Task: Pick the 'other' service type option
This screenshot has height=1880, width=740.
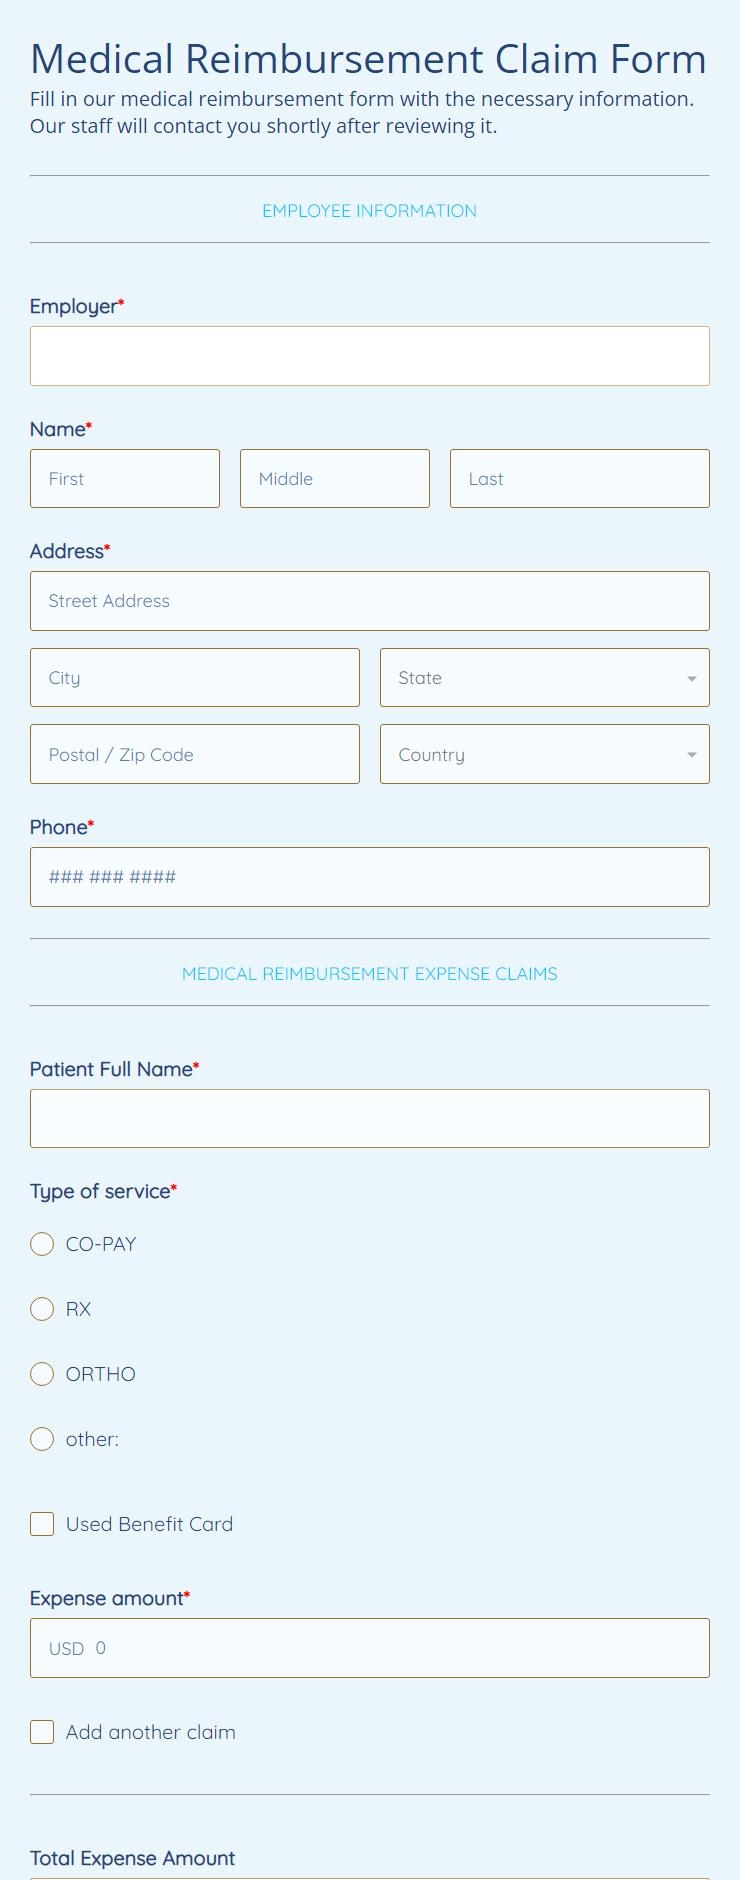Action: [42, 1439]
